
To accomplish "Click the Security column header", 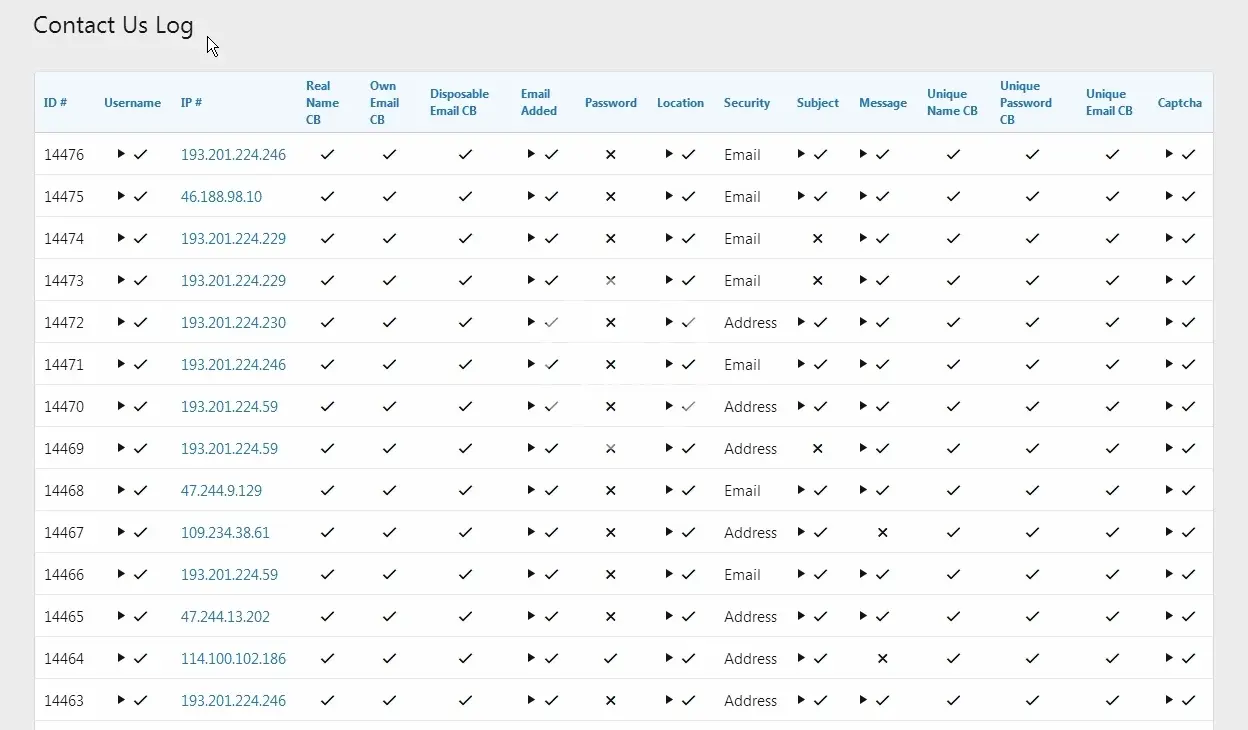I will click(x=746, y=103).
